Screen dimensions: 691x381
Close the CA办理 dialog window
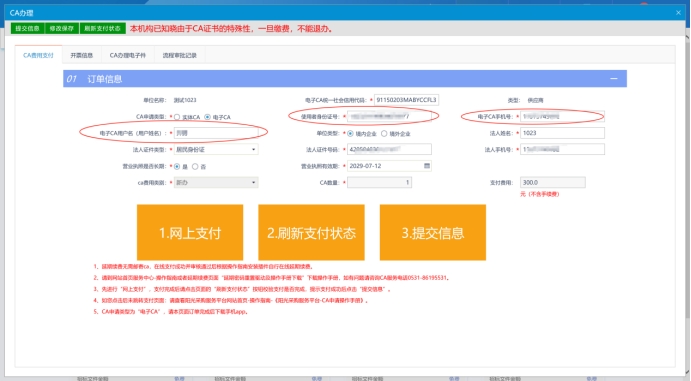tap(678, 13)
